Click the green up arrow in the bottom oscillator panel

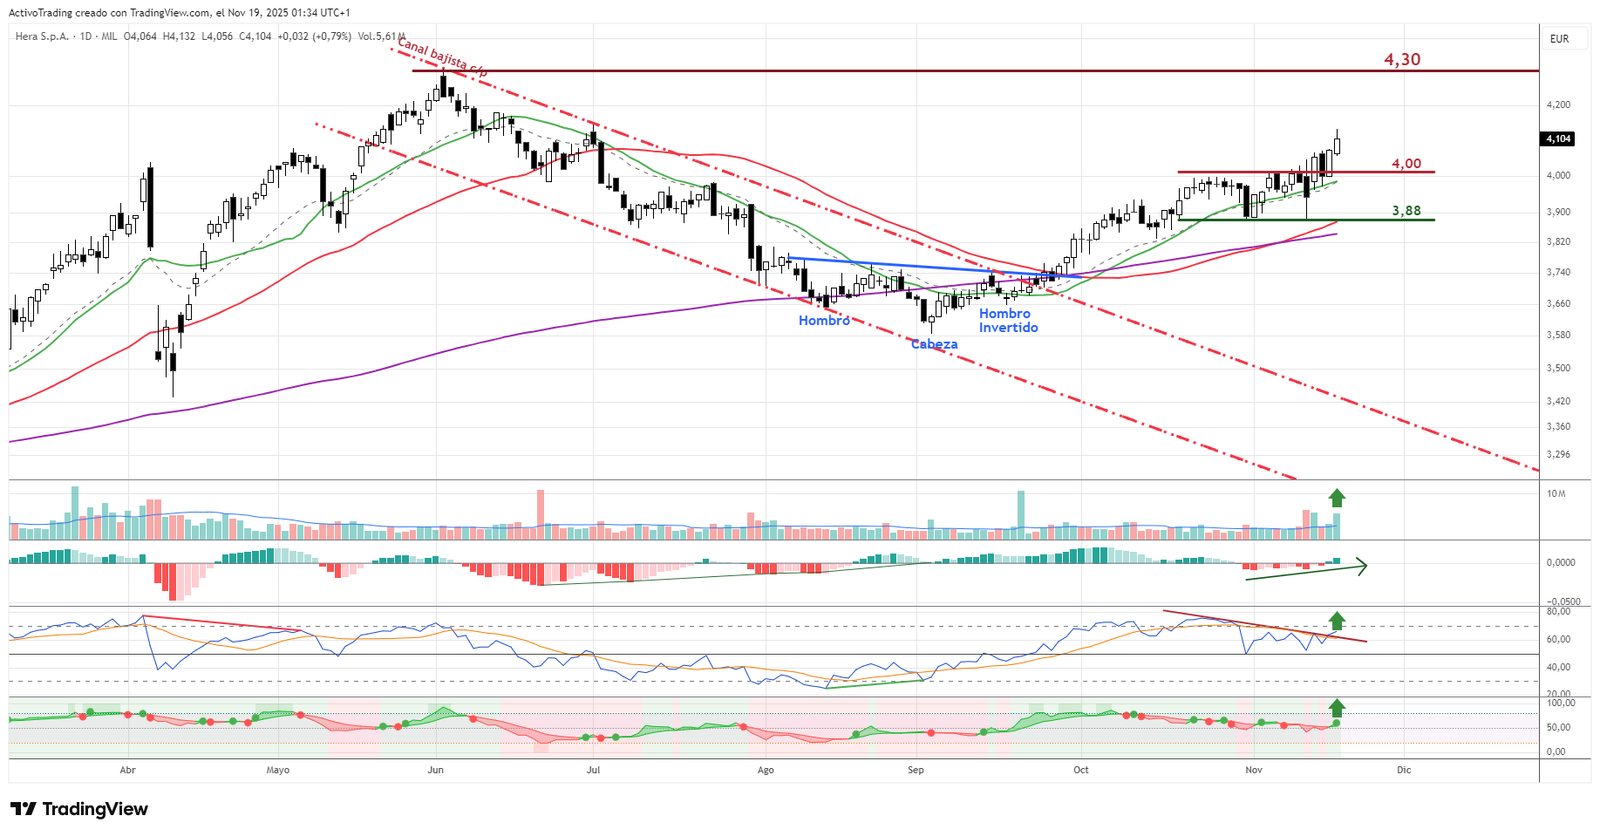click(1337, 709)
